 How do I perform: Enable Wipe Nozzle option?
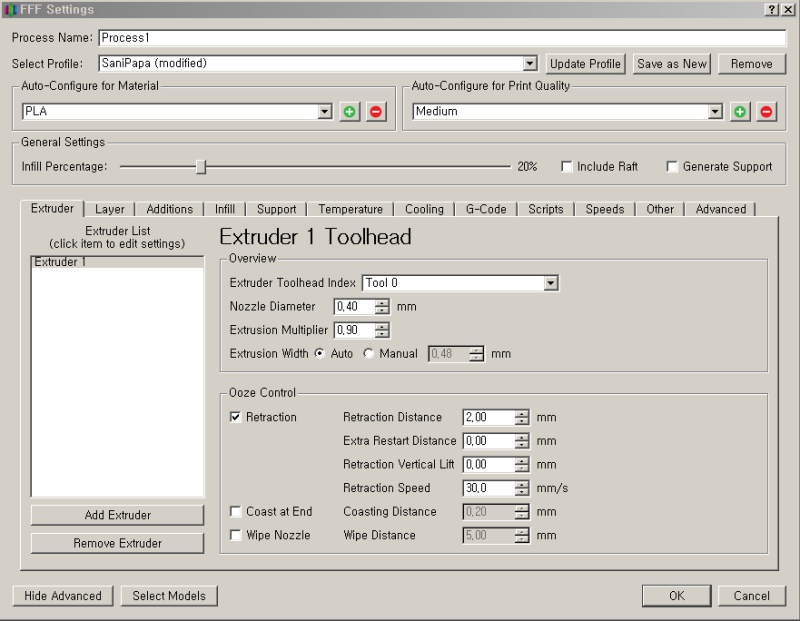tap(235, 535)
